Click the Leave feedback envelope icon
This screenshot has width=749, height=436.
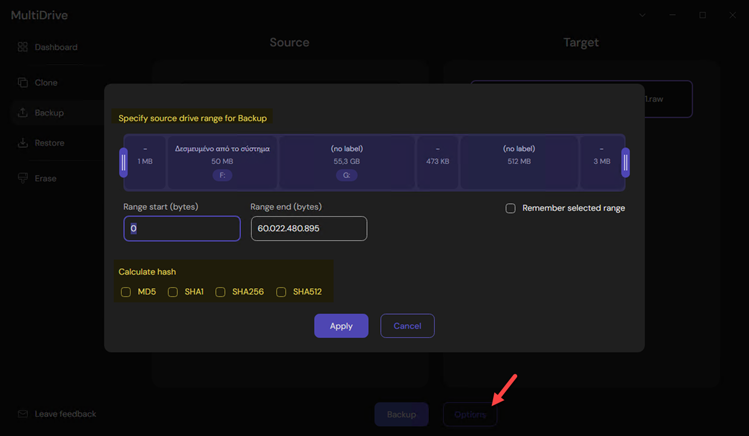tap(22, 414)
